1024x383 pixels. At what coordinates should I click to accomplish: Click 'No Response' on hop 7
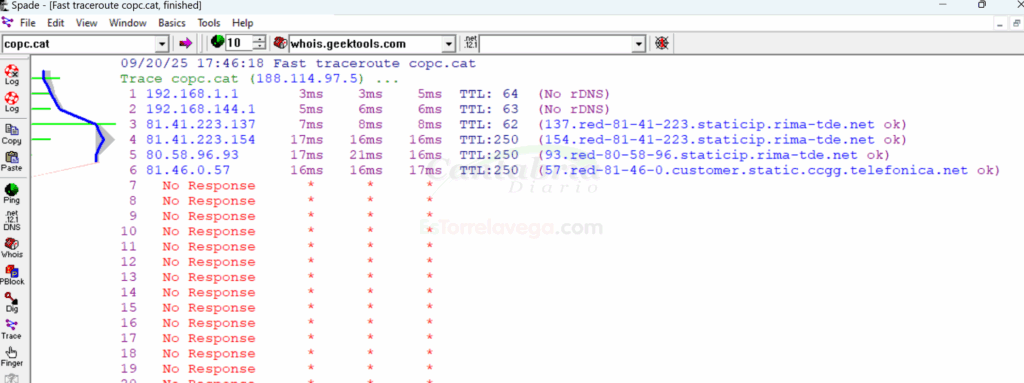pos(209,186)
